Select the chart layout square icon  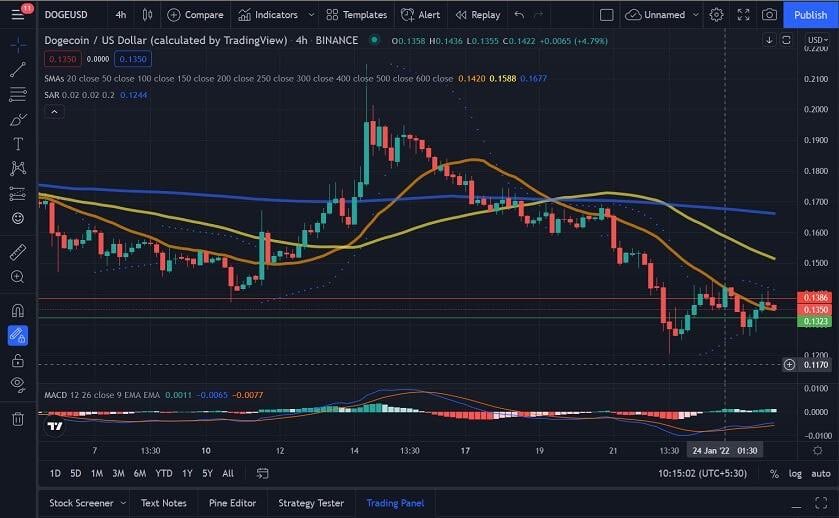[x=607, y=14]
